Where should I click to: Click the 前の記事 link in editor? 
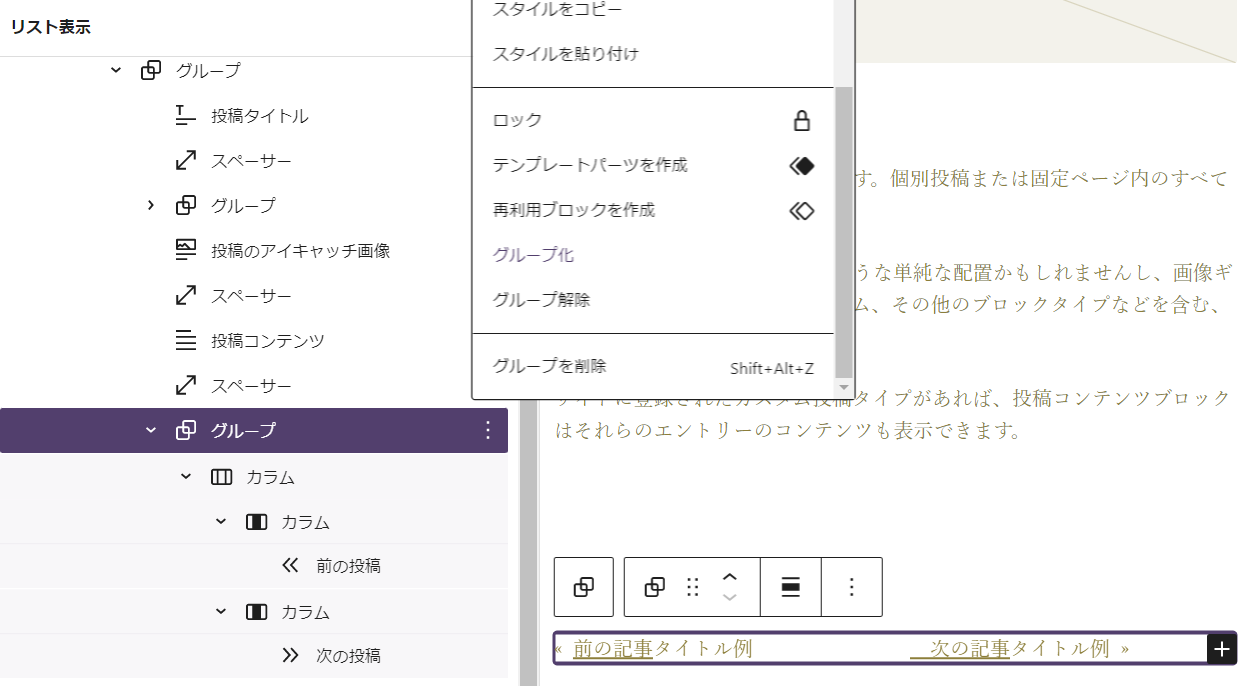[612, 648]
